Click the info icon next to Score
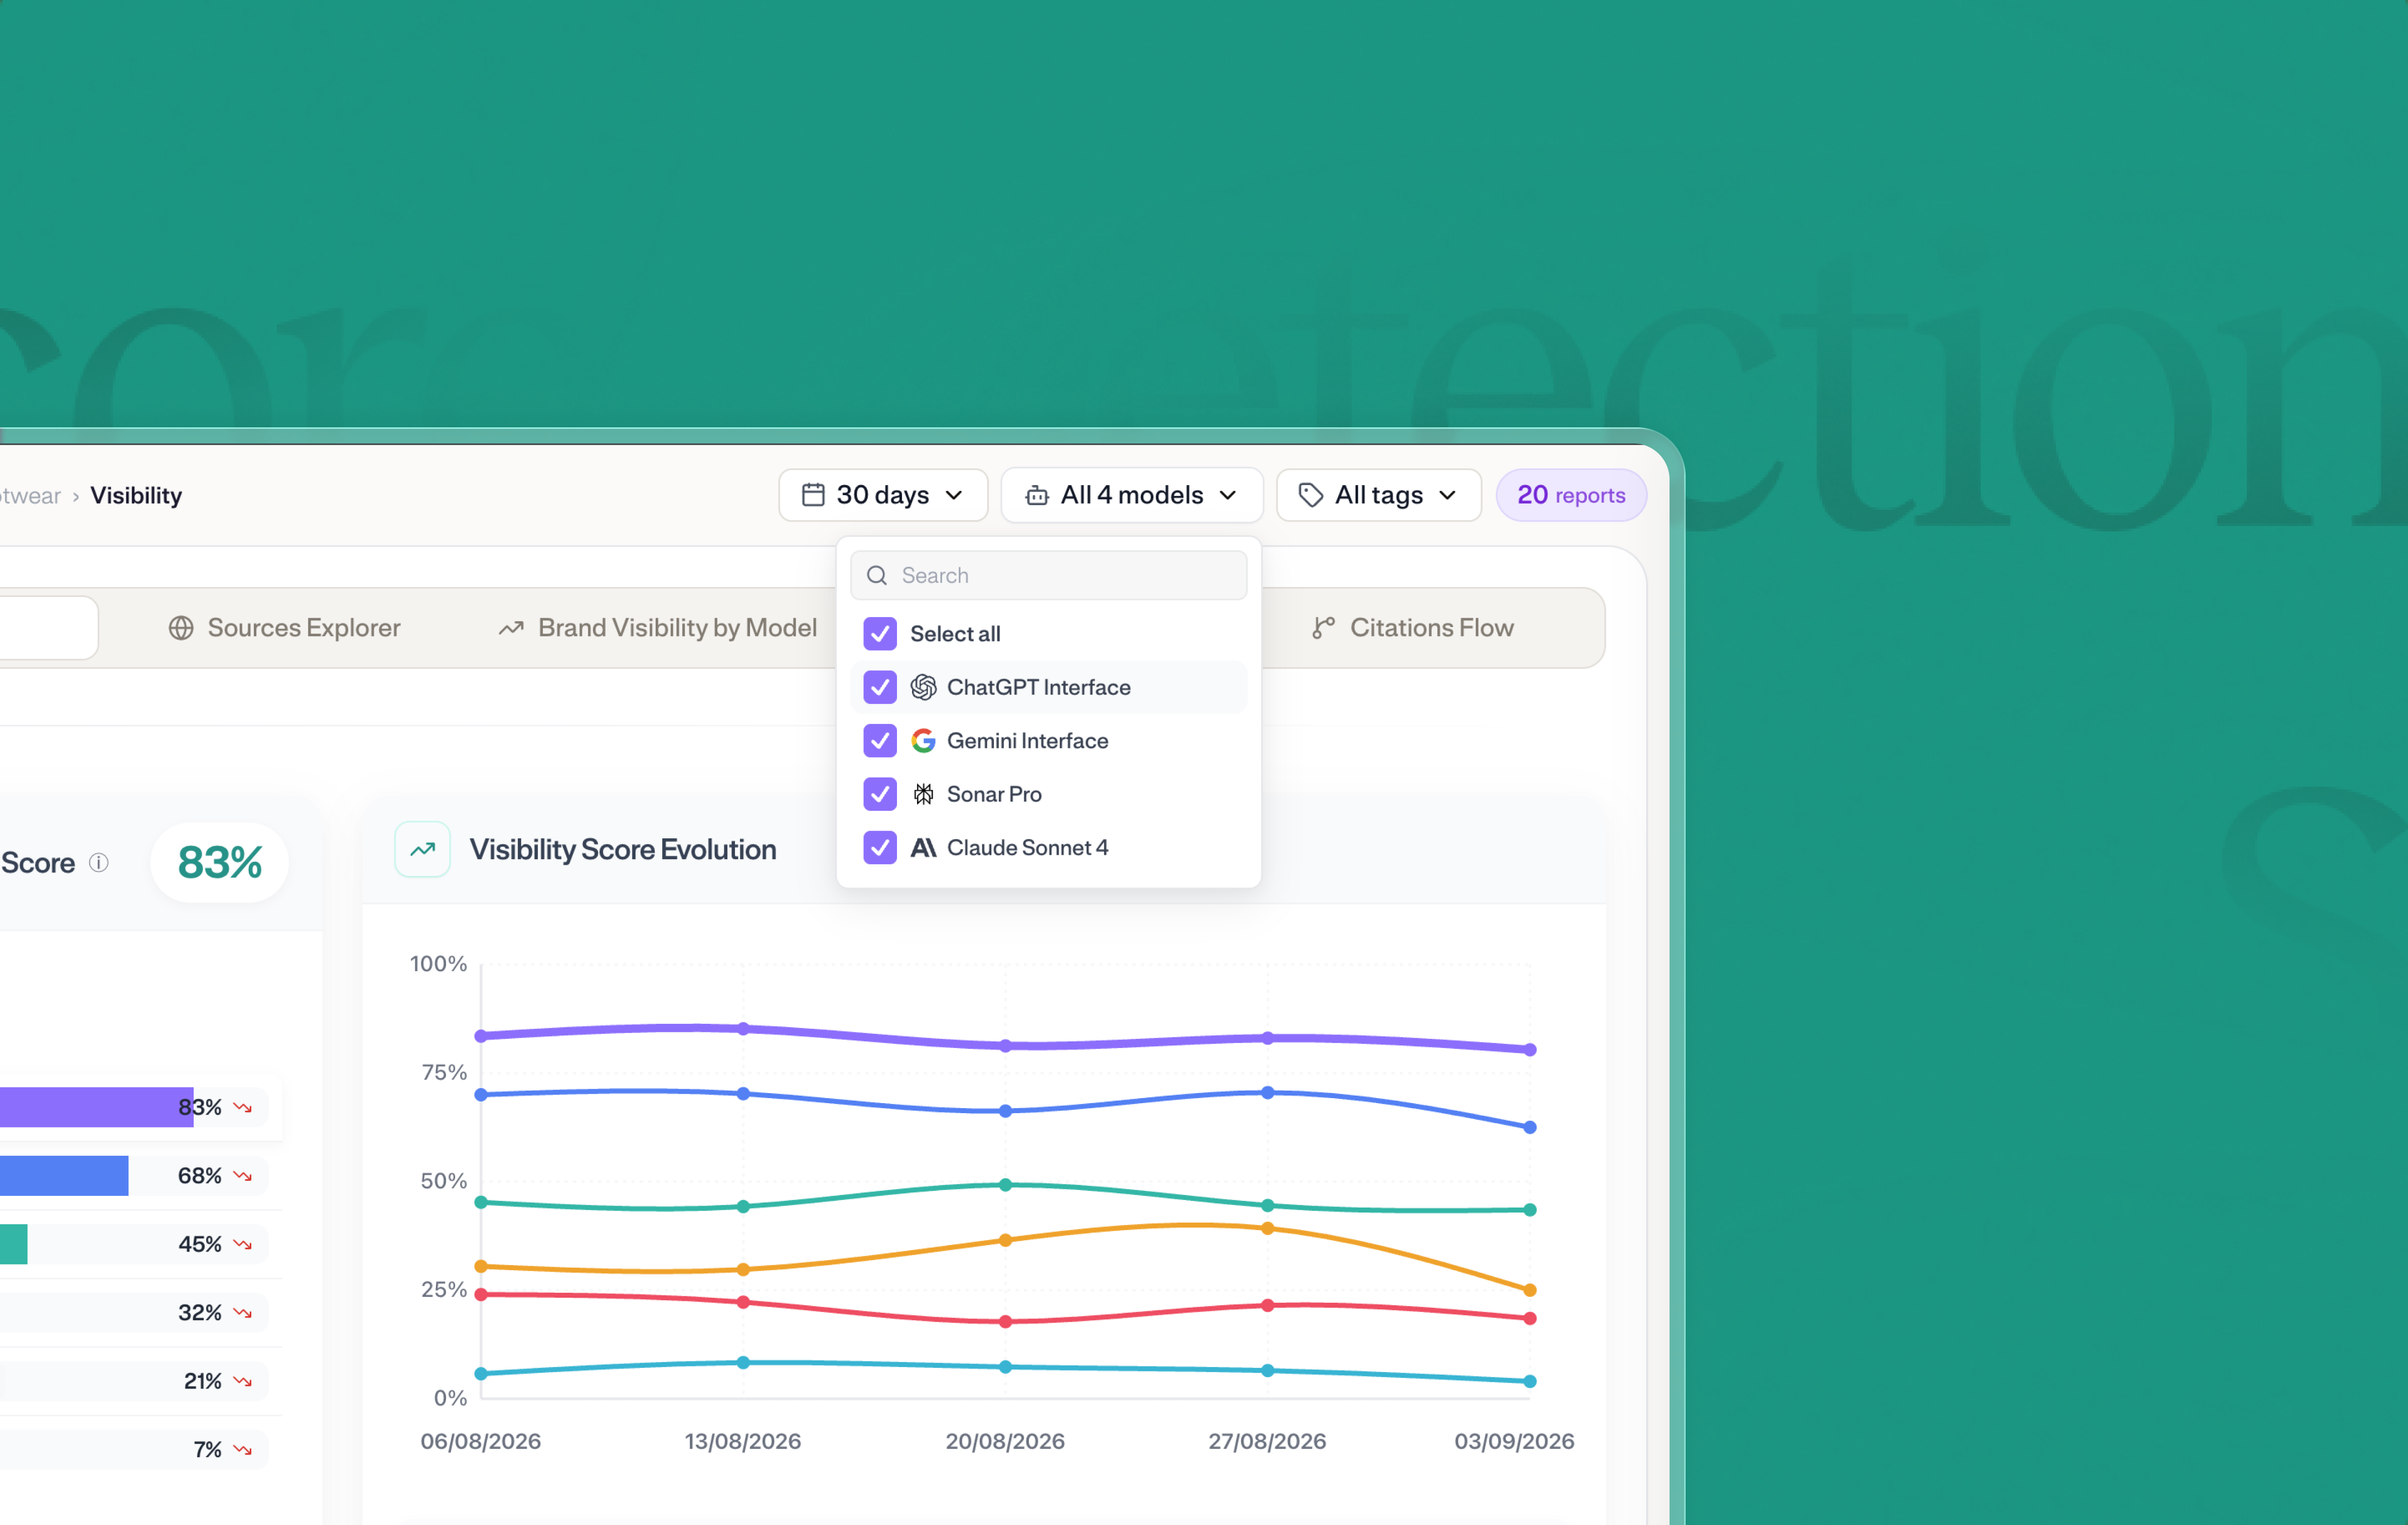This screenshot has width=2408, height=1525. click(98, 862)
